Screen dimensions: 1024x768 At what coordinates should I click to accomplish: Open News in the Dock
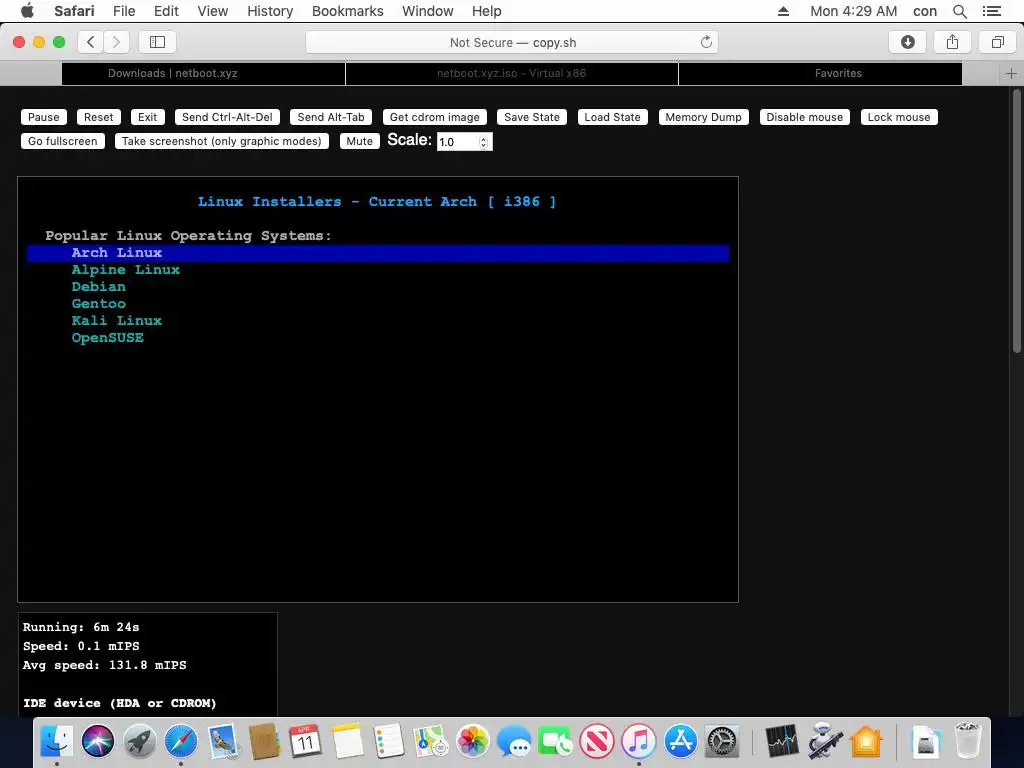click(x=597, y=741)
